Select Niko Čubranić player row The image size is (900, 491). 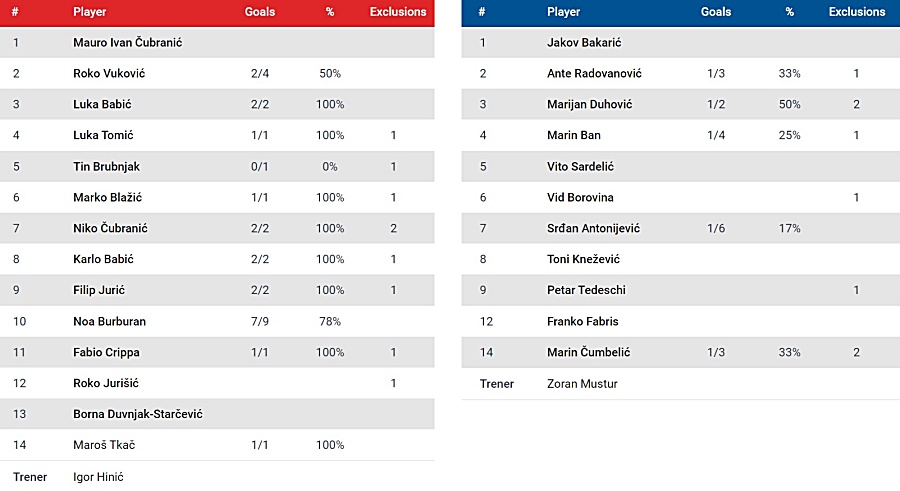[x=217, y=228]
